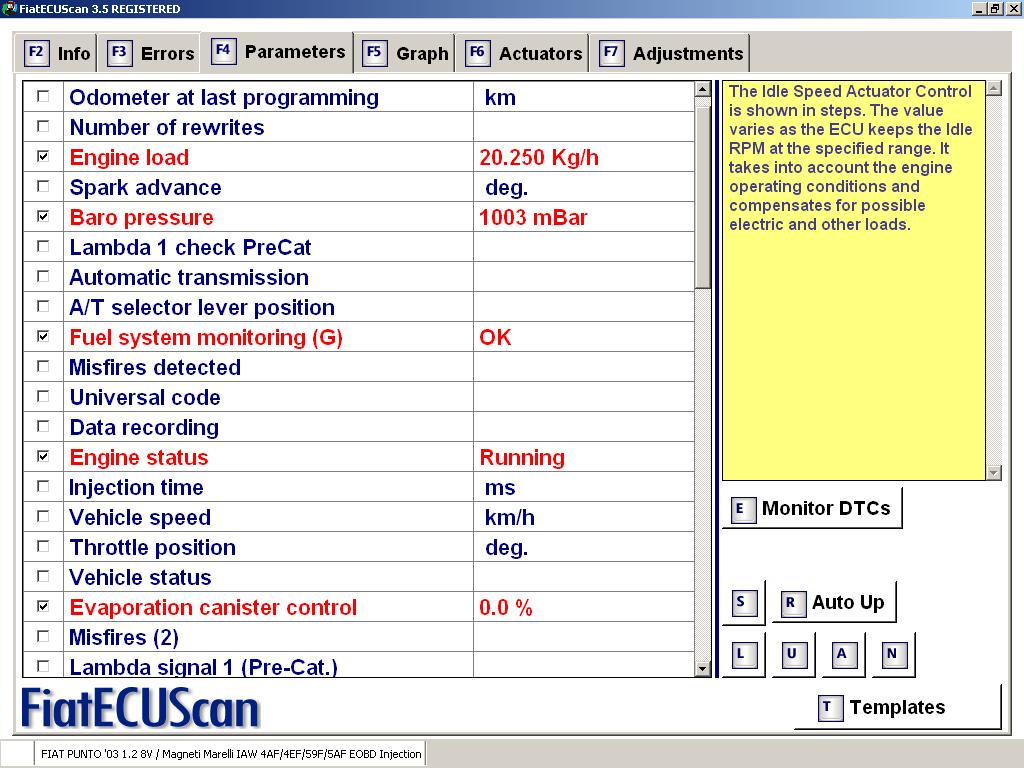Click the 20.250 Kg/h value
The height and width of the screenshot is (768, 1024).
tap(539, 157)
